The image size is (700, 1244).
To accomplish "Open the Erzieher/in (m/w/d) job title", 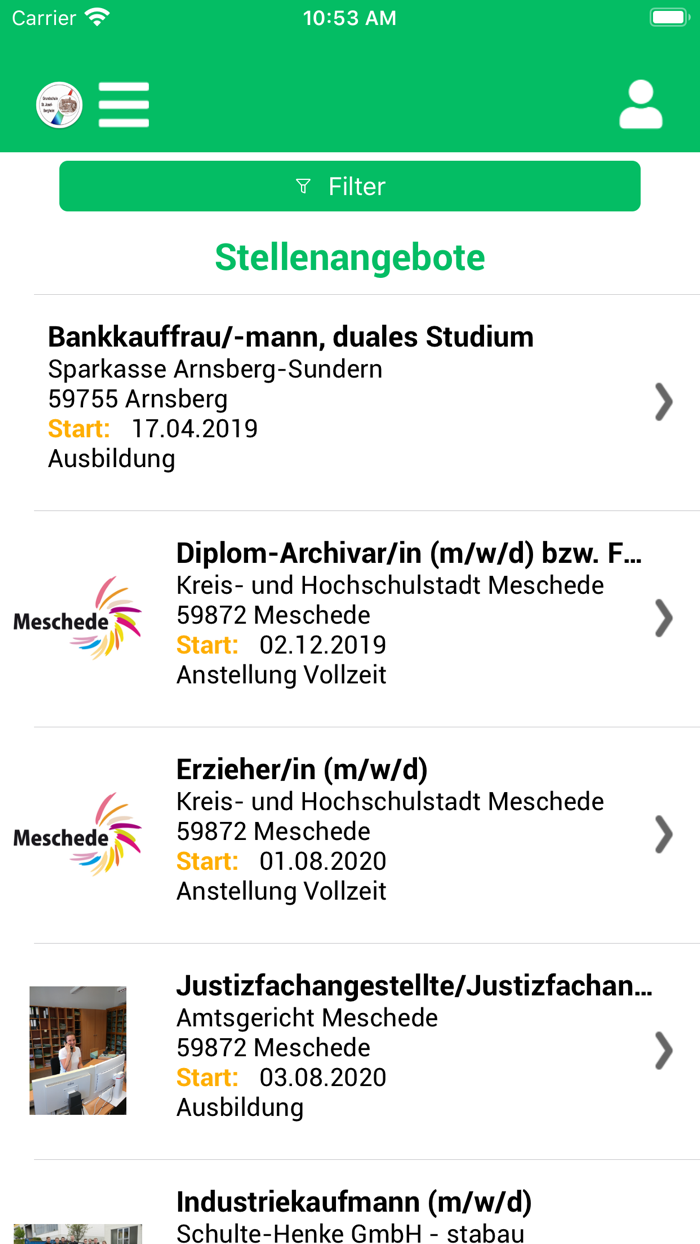I will (302, 769).
